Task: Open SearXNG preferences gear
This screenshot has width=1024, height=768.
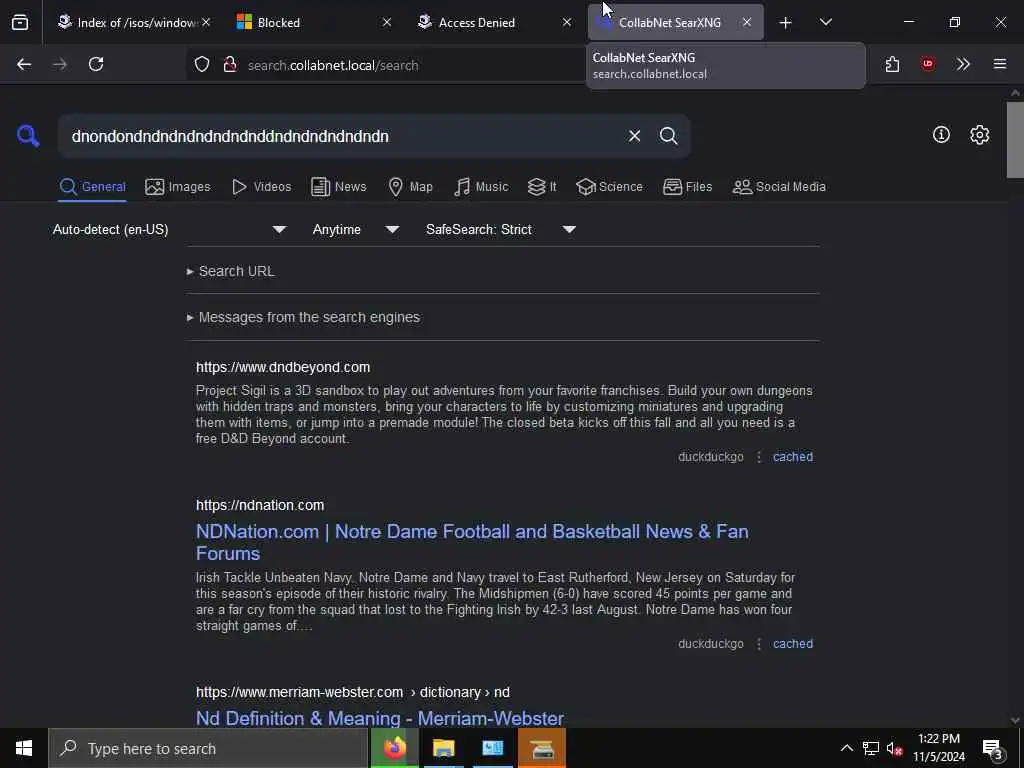Action: point(979,135)
